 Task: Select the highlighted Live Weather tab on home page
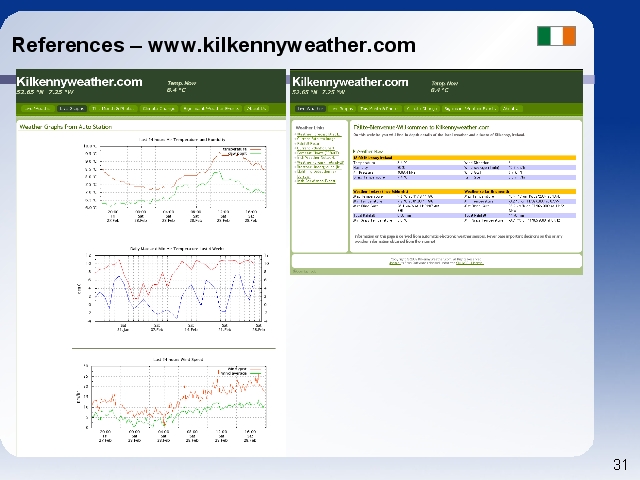310,109
